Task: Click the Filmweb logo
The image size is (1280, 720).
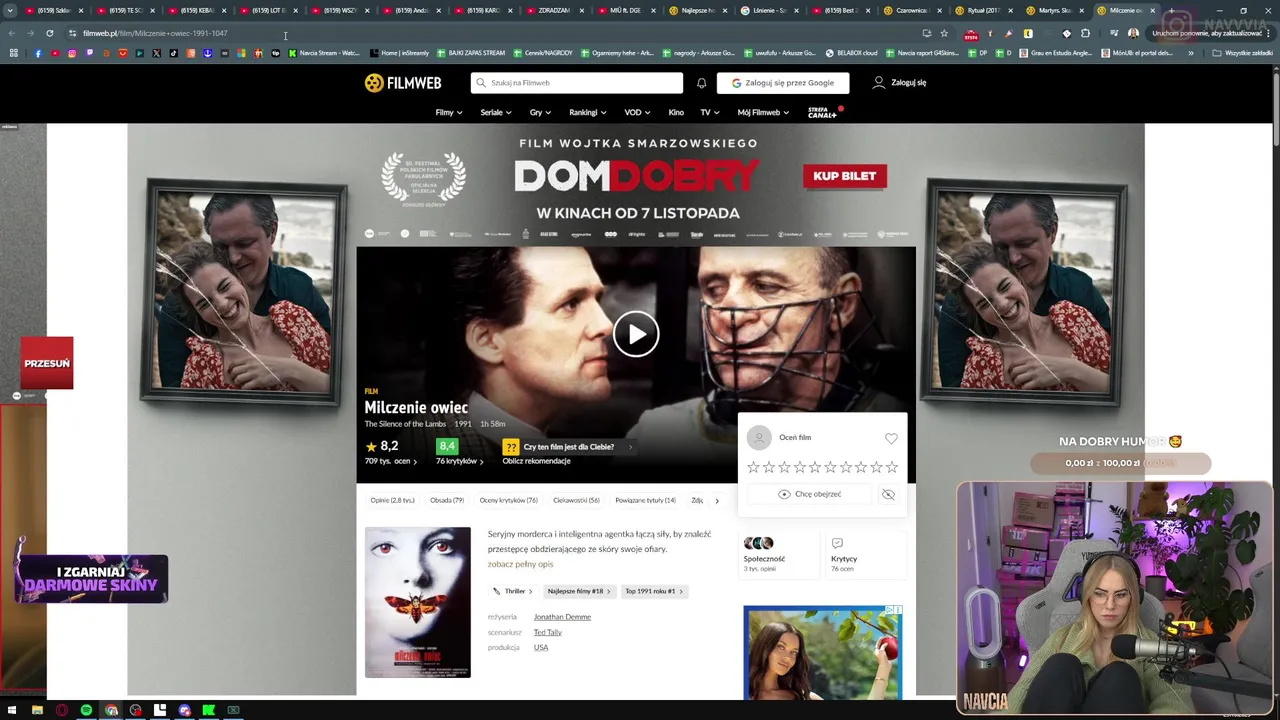Action: (x=403, y=83)
